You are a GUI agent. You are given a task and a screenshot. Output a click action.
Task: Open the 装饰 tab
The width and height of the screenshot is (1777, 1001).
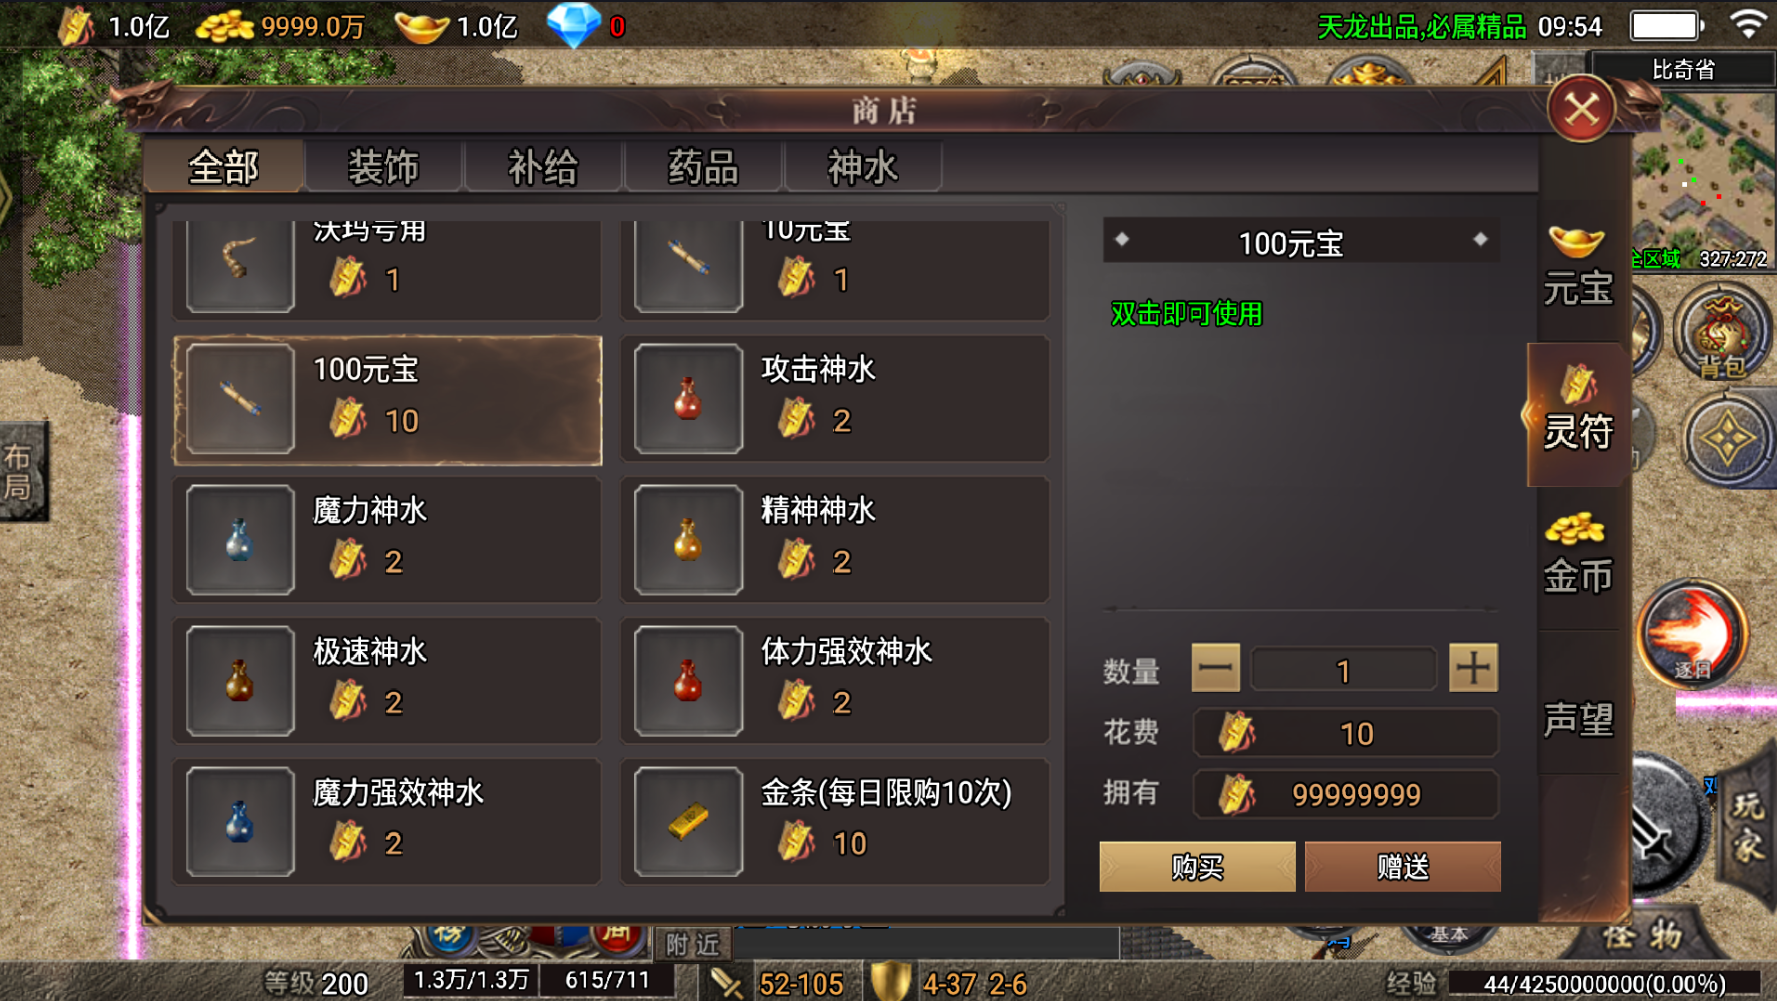click(x=384, y=167)
